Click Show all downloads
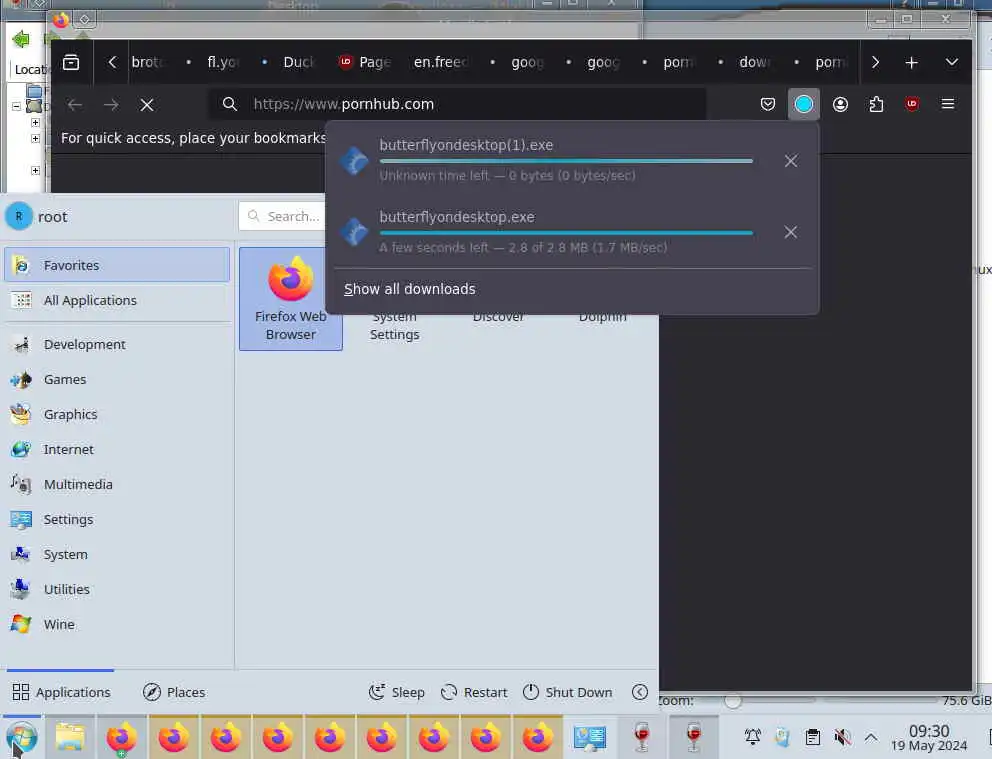 point(409,289)
